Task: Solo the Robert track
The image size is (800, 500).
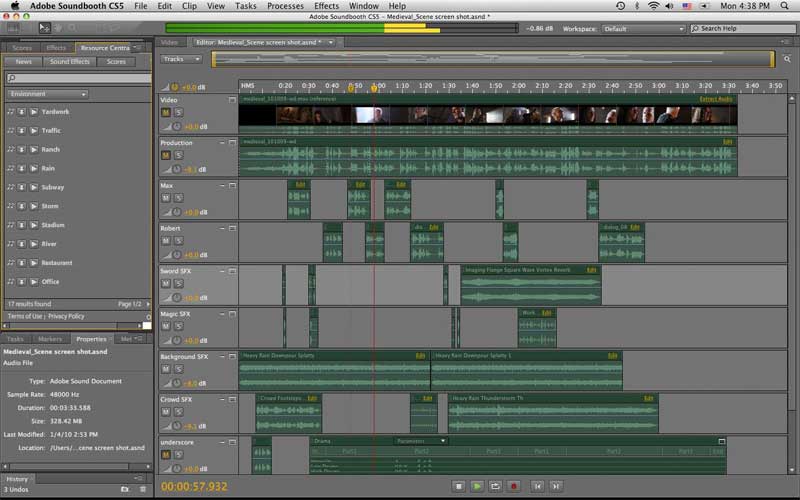Action: (178, 241)
